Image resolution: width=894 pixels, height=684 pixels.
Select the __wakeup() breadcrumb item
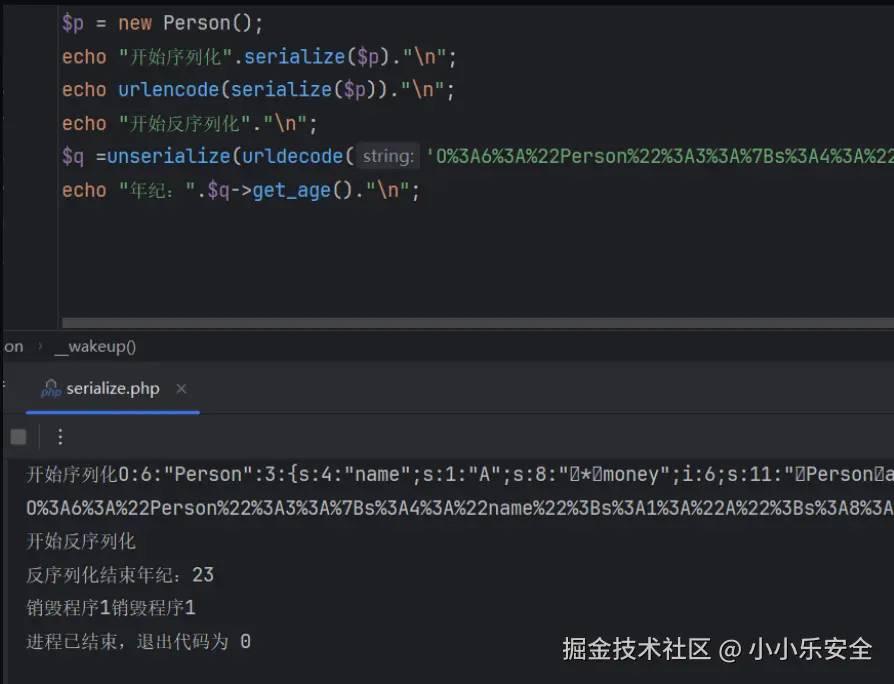click(95, 347)
